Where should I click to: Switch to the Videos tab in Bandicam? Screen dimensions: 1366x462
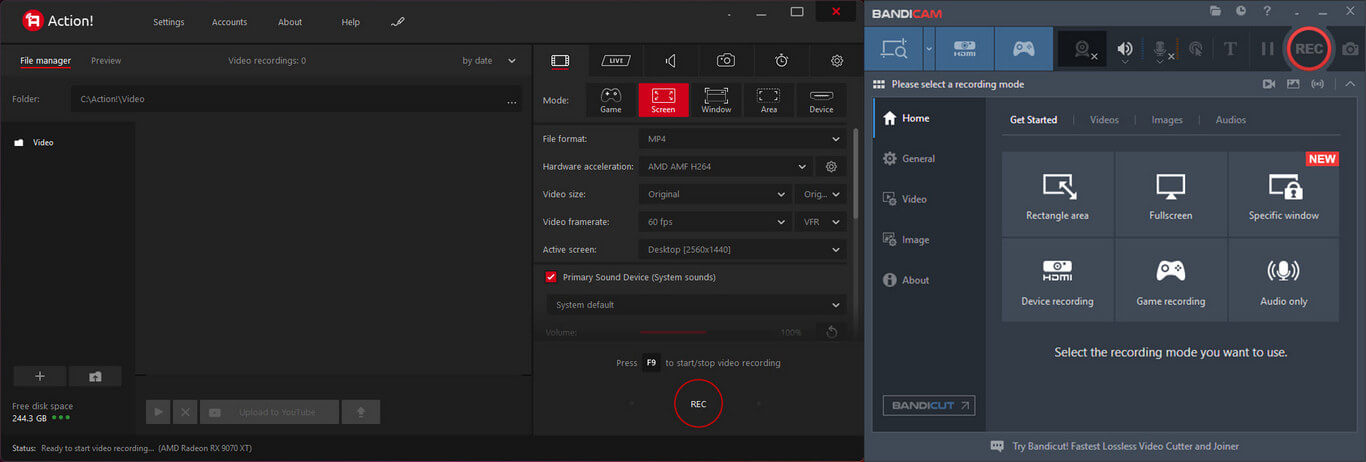coord(1104,120)
